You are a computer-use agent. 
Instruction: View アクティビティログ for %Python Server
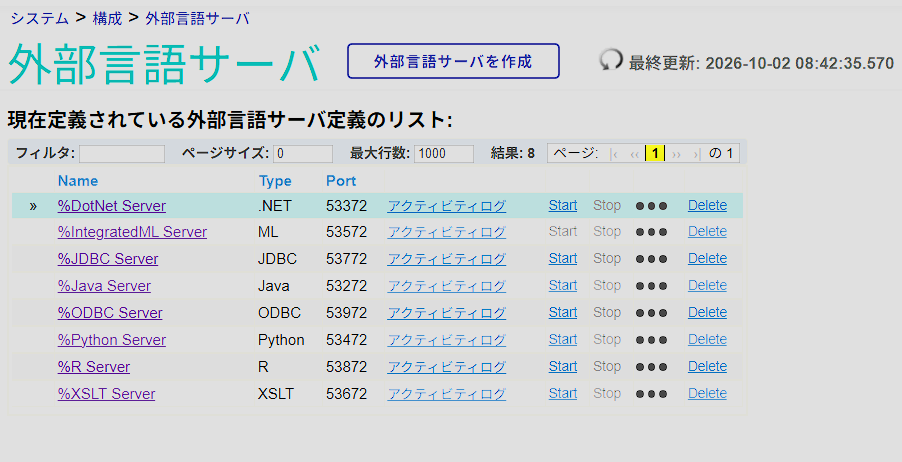click(x=447, y=340)
